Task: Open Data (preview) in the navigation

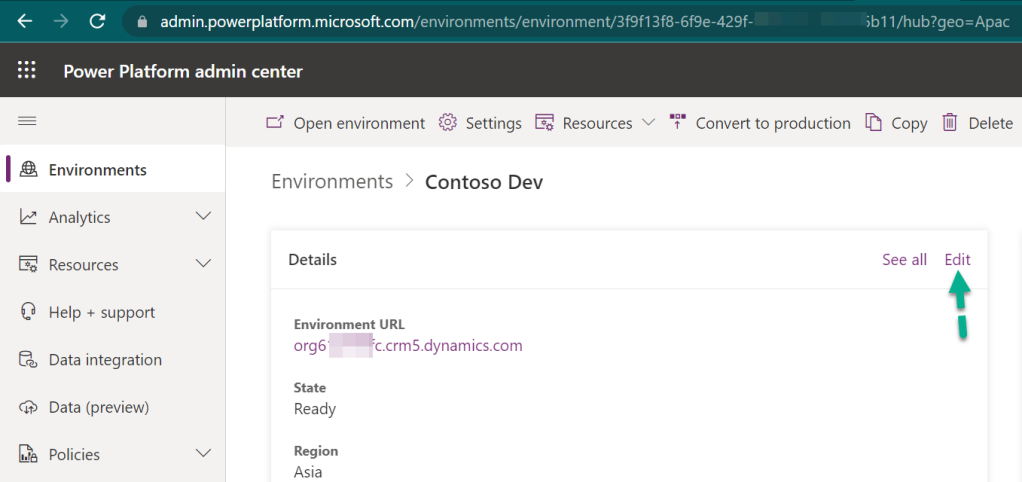Action: pos(113,407)
